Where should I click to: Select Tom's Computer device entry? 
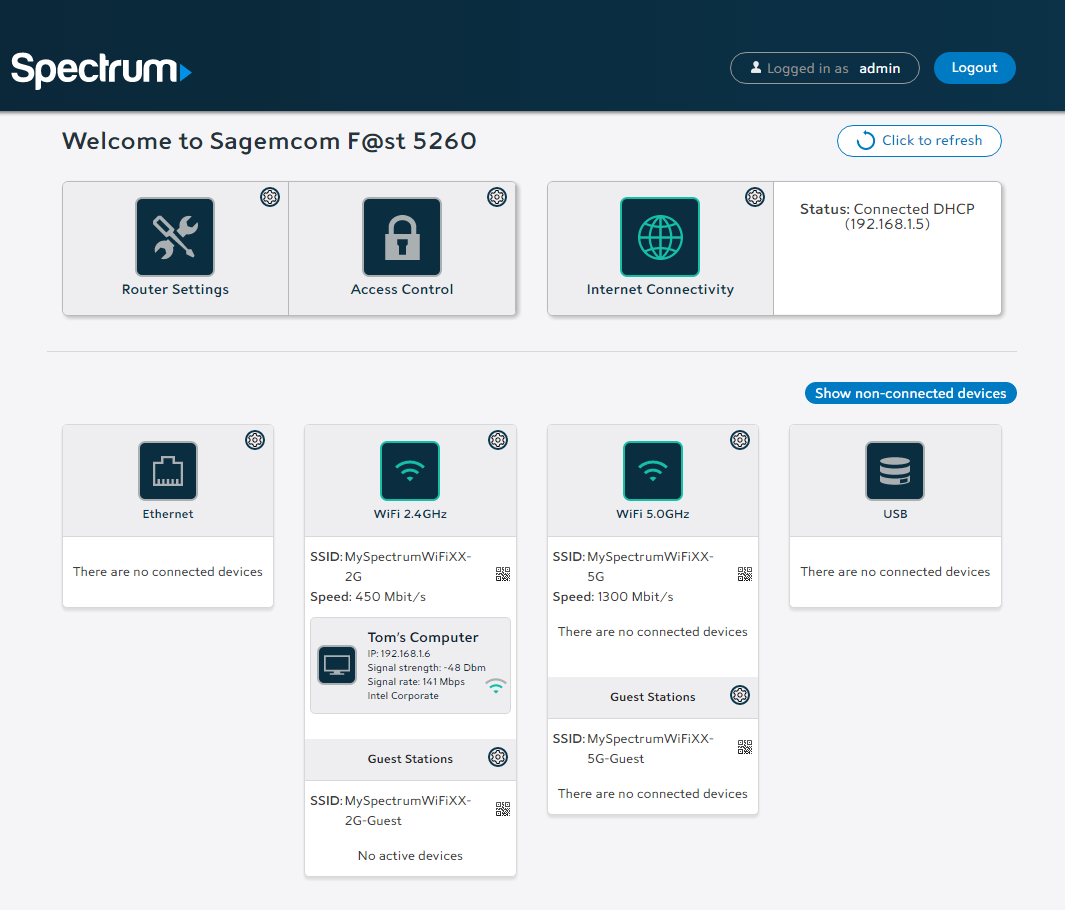click(410, 665)
